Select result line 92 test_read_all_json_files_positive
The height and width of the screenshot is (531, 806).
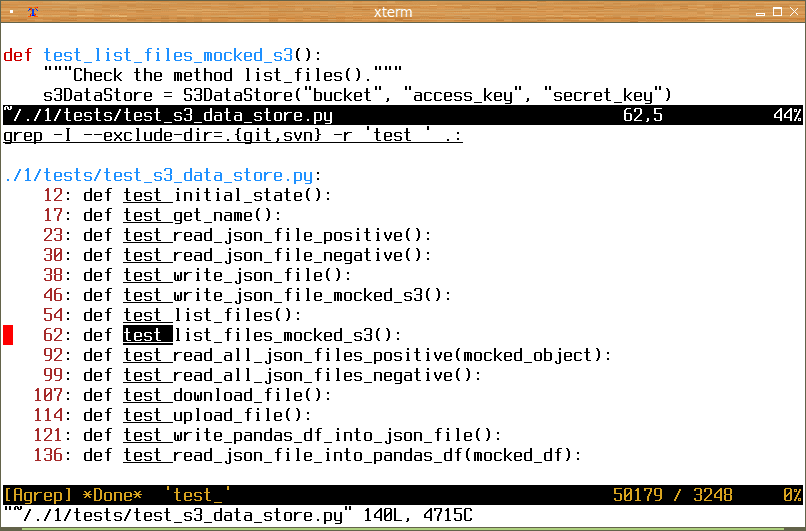pyautogui.click(x=327, y=356)
